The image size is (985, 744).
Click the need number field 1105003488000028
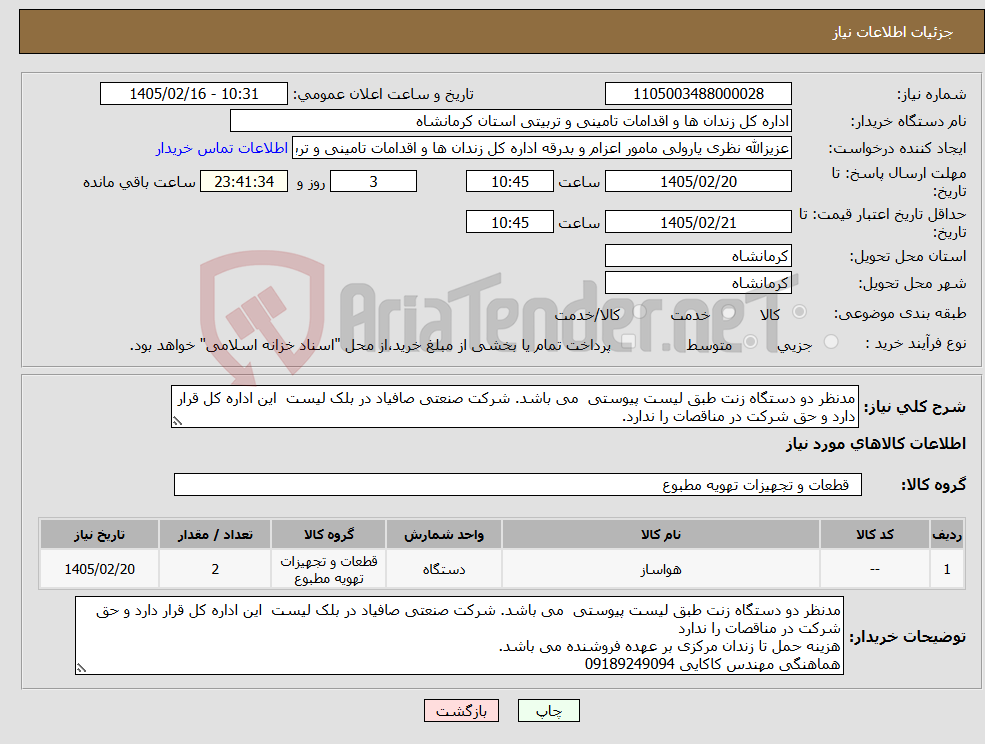698,94
